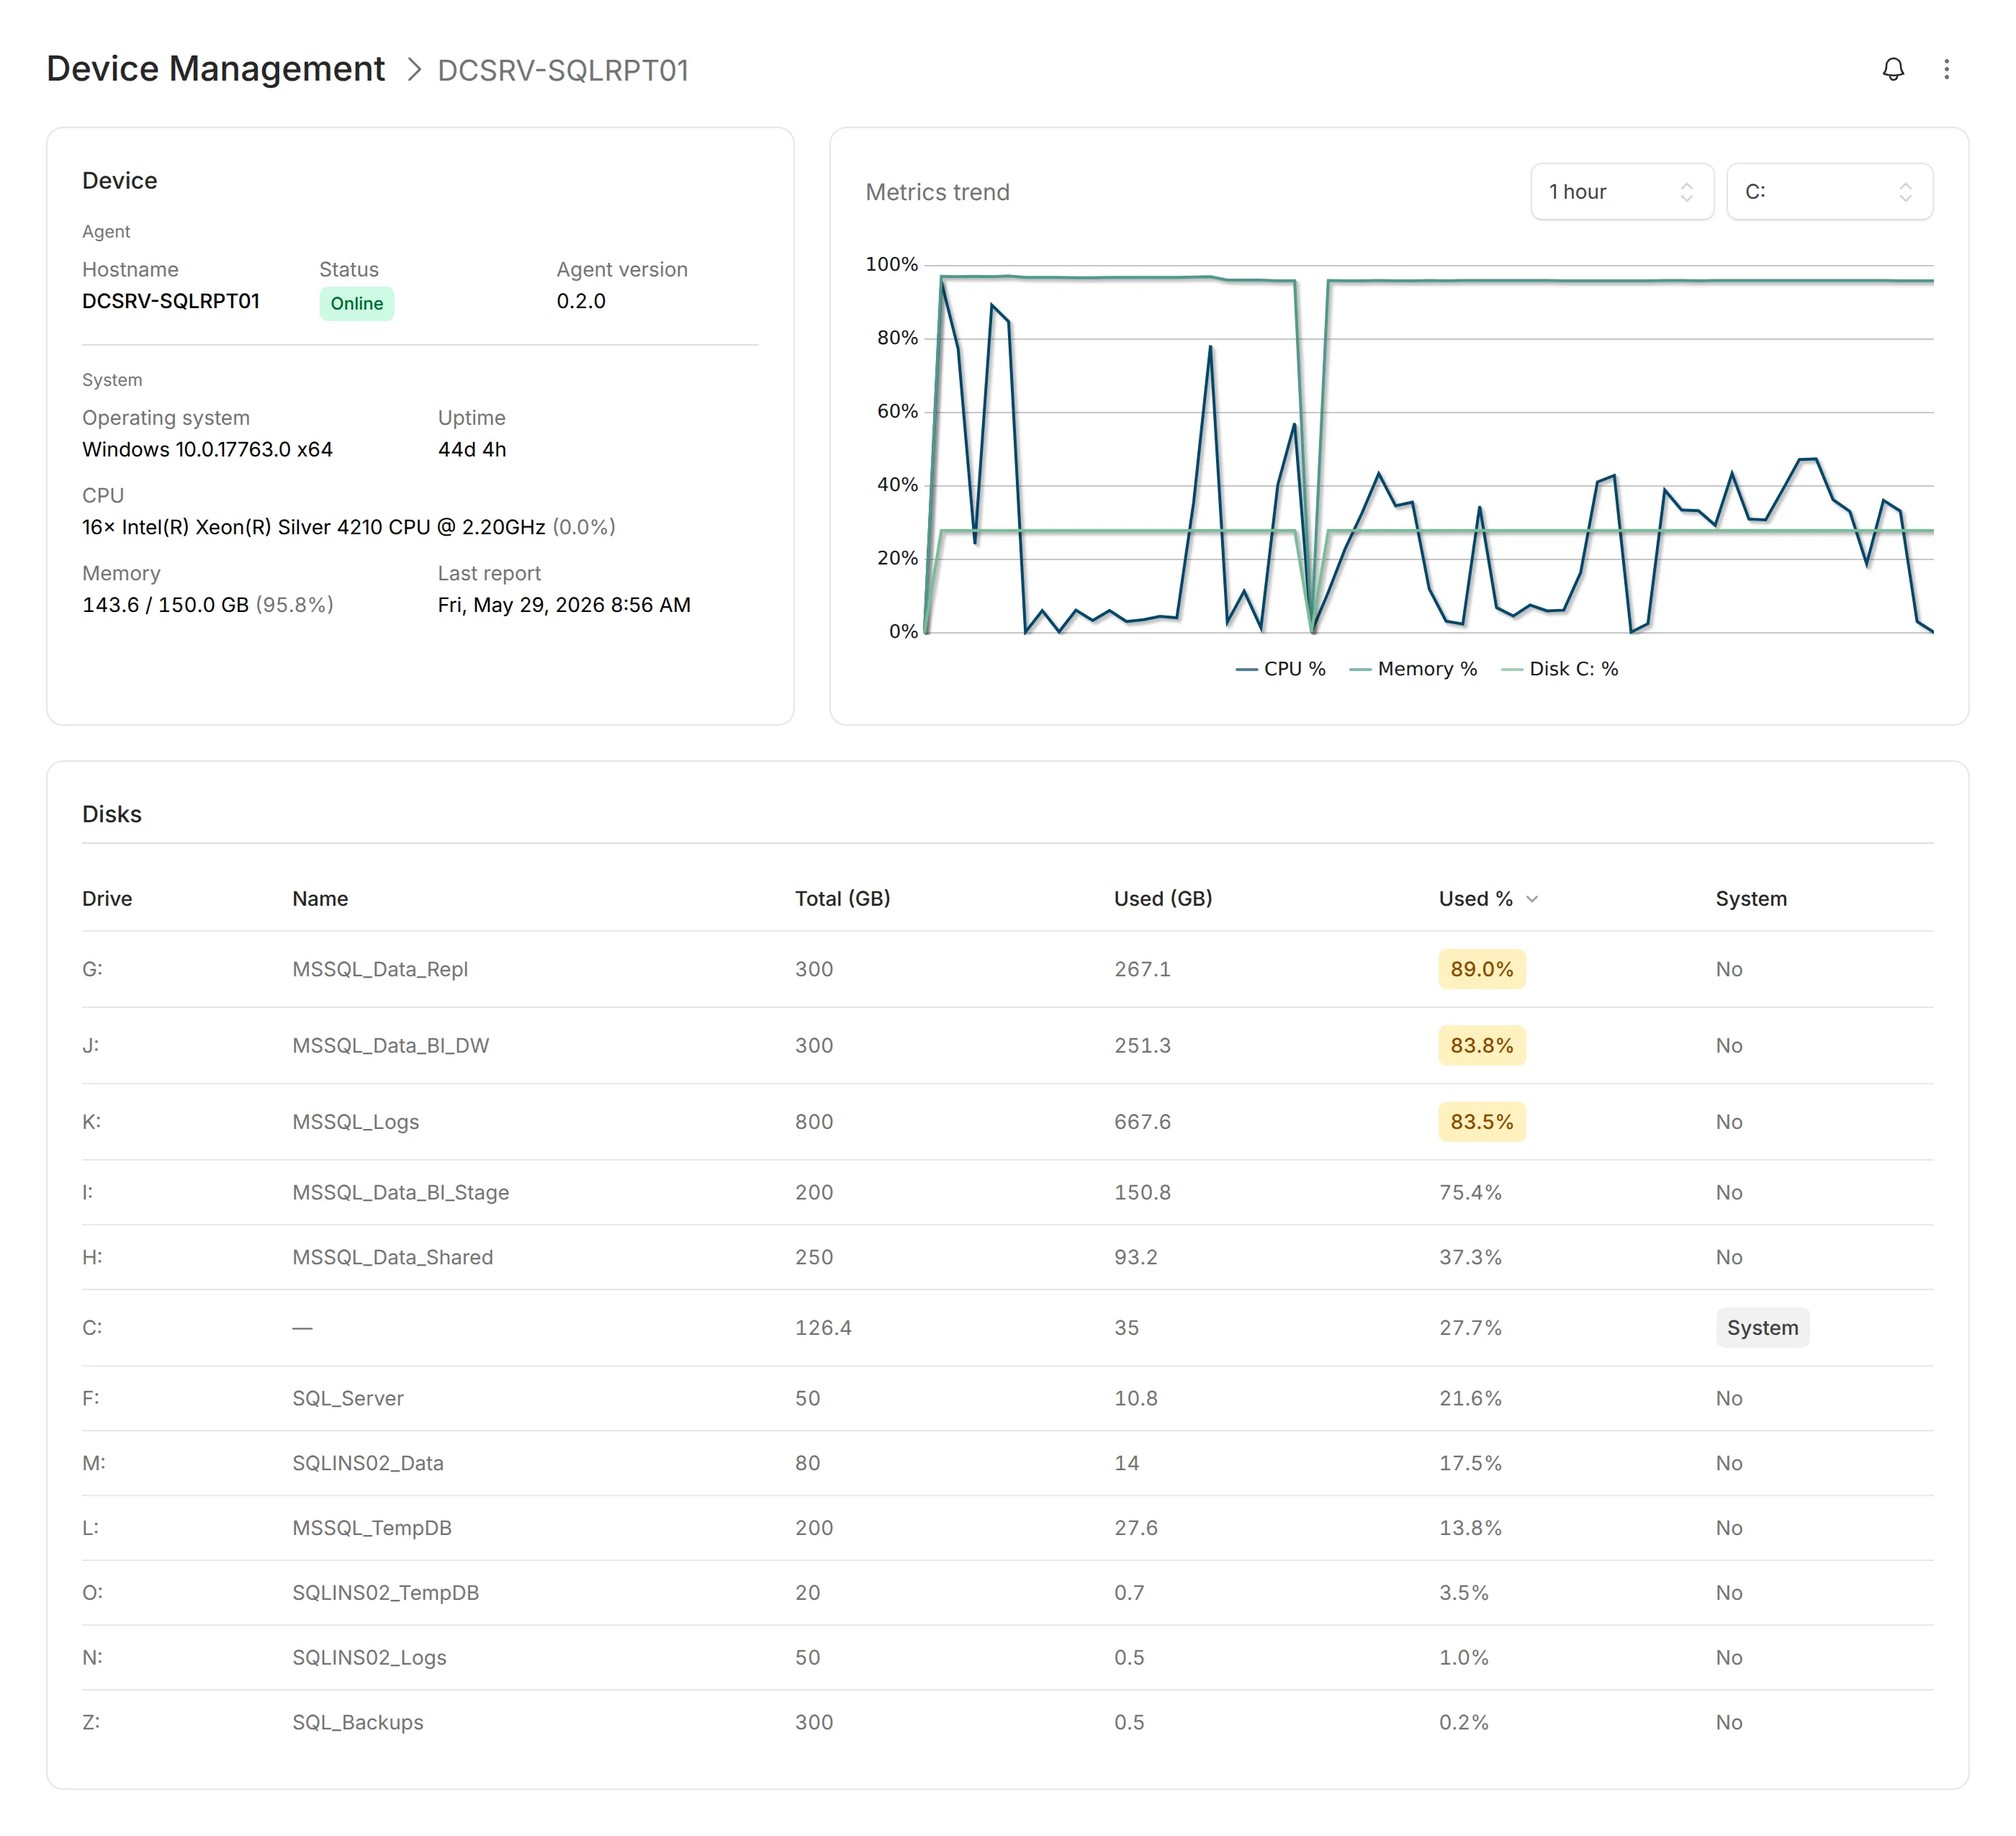Click the 83.5% usage warning badge

click(x=1482, y=1122)
